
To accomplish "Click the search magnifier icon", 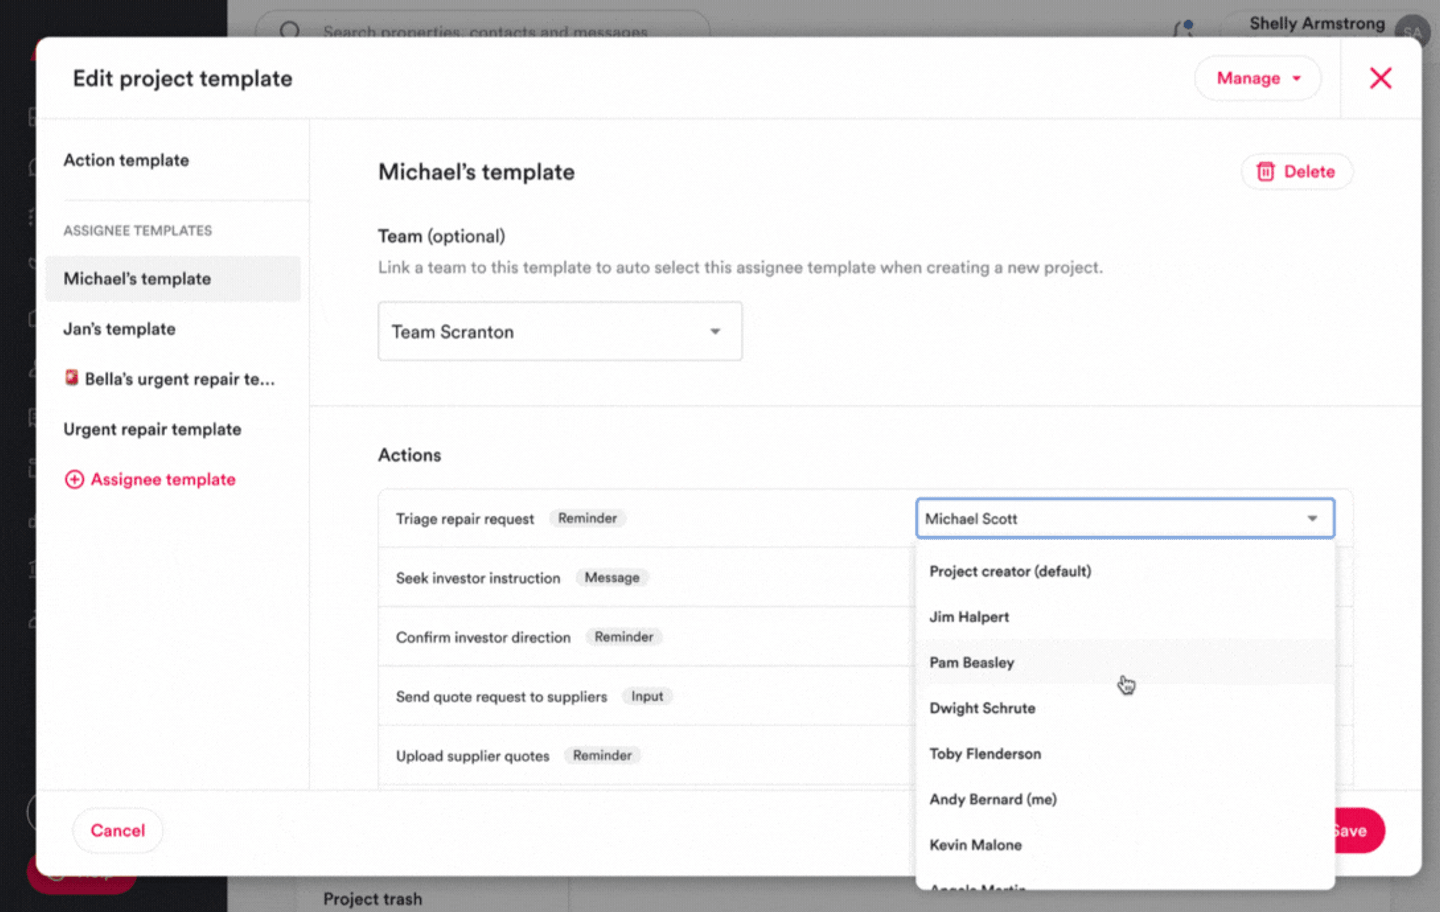I will (290, 31).
